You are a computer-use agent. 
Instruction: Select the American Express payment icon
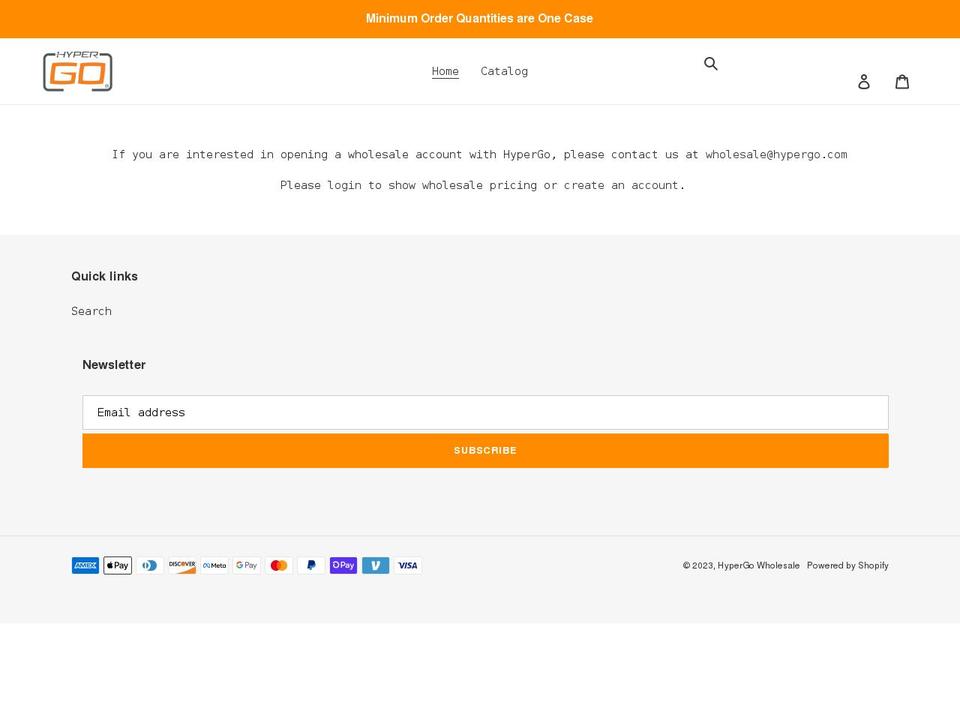85,565
